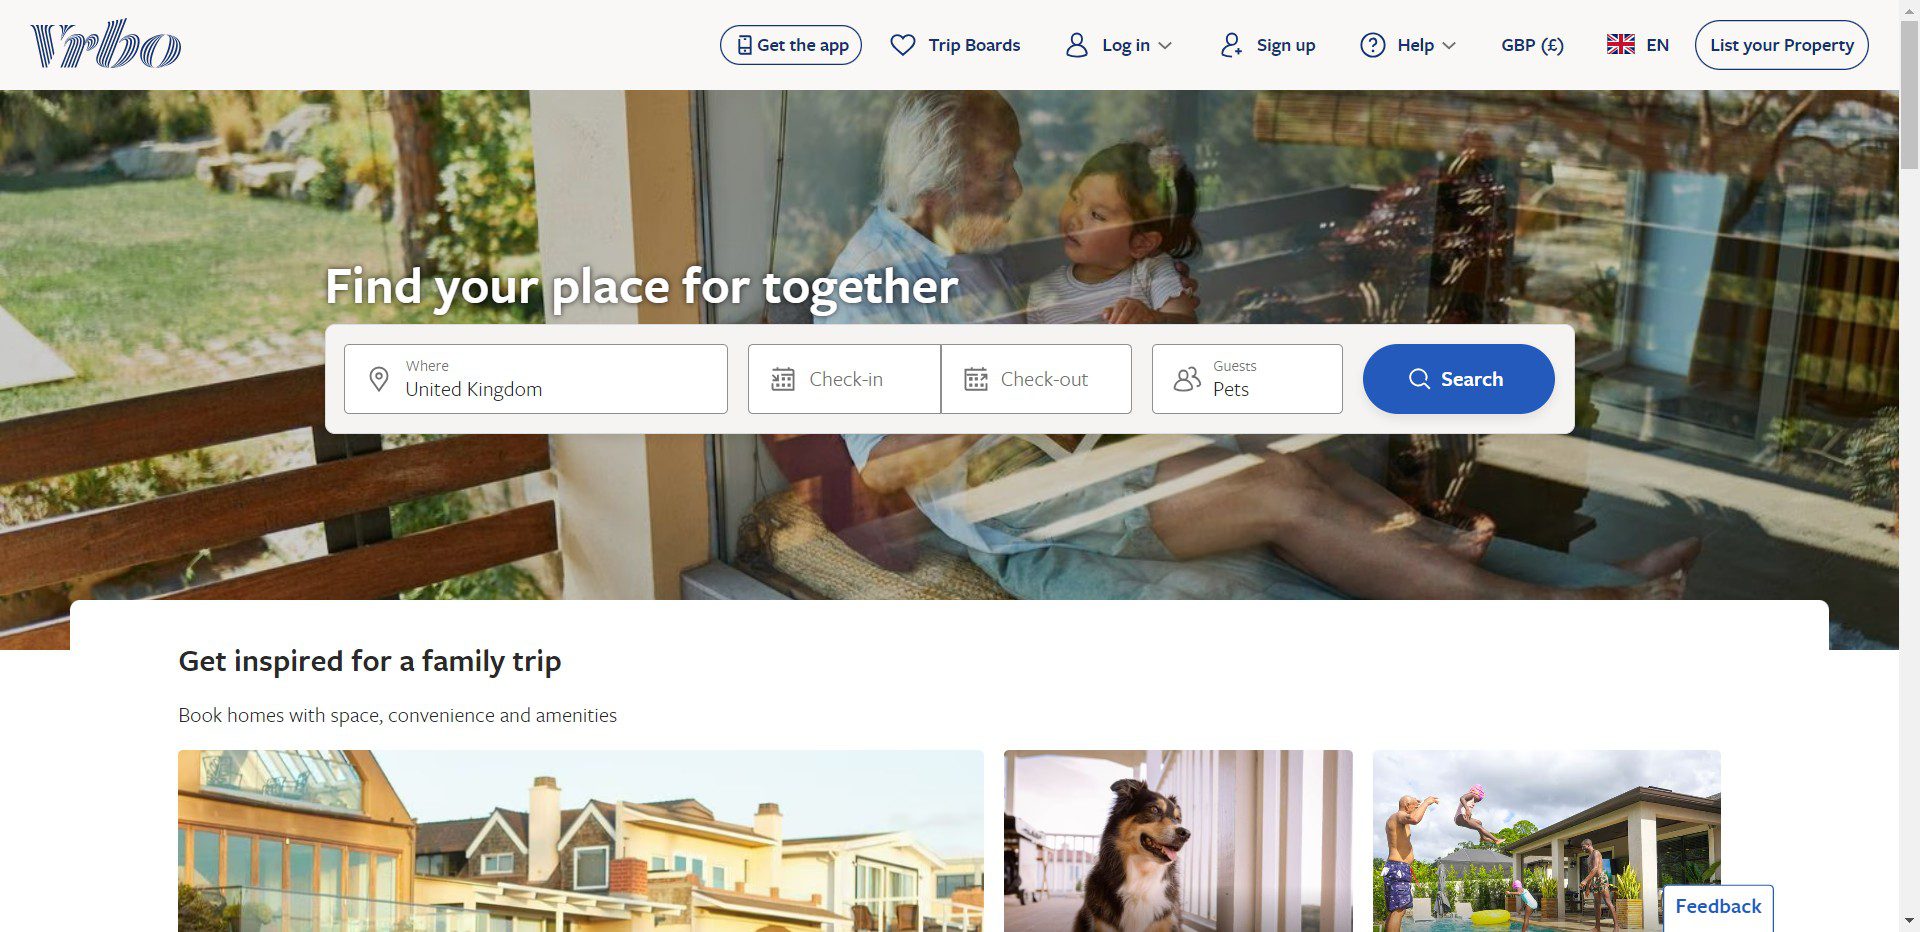Image resolution: width=1920 pixels, height=932 pixels.
Task: Open the Trip Boards menu item
Action: point(955,45)
